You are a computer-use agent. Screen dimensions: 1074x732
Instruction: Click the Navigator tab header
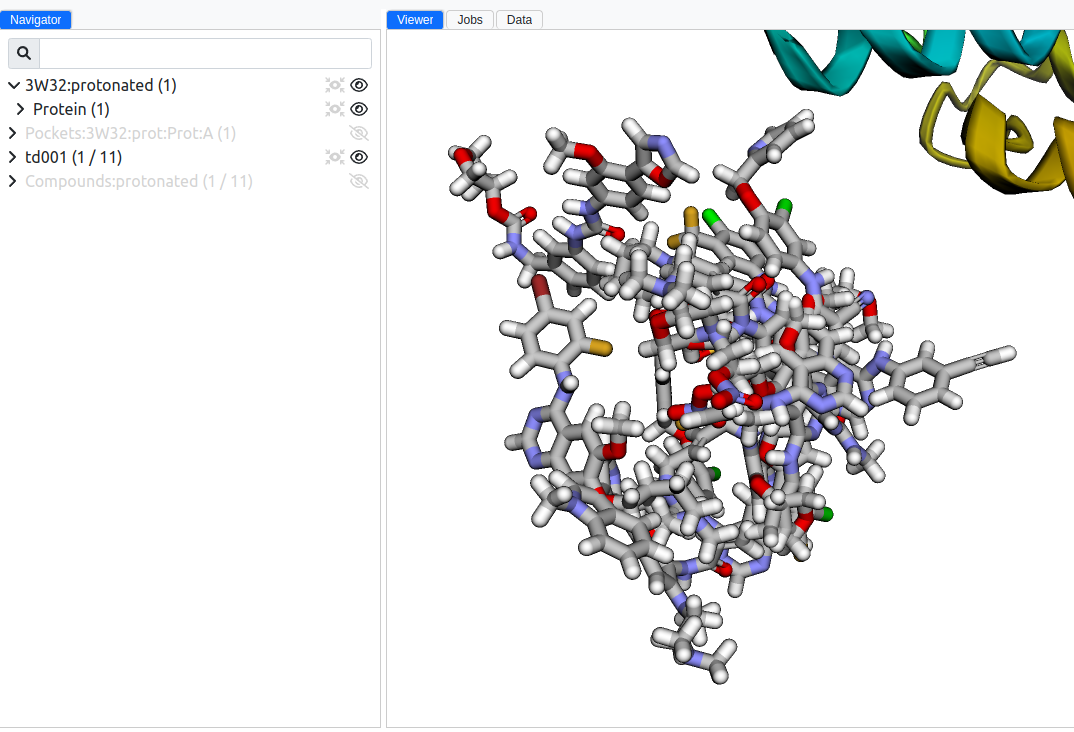click(x=36, y=19)
